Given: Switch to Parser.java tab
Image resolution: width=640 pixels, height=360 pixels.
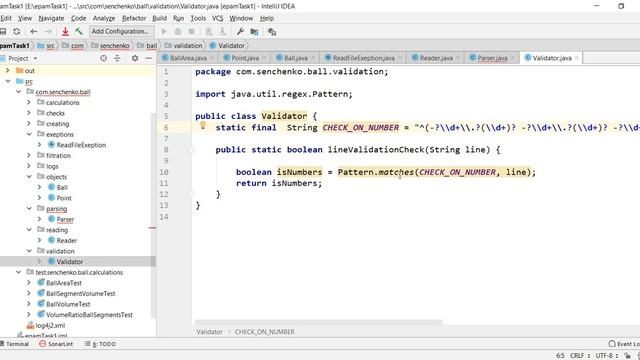Looking at the screenshot, I should 492,58.
